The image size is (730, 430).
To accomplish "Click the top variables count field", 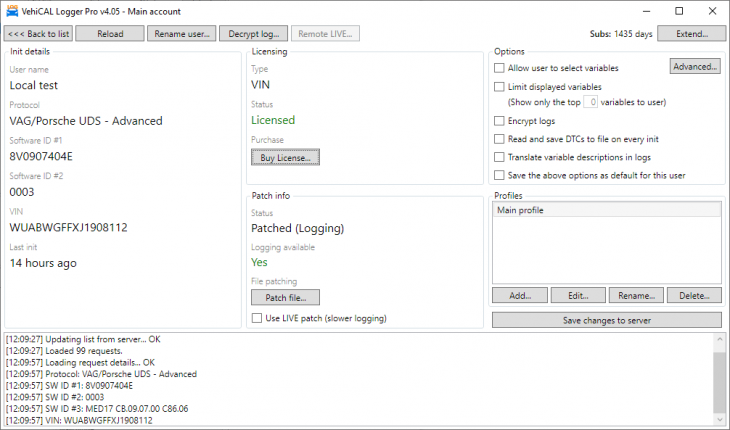I will click(x=591, y=102).
